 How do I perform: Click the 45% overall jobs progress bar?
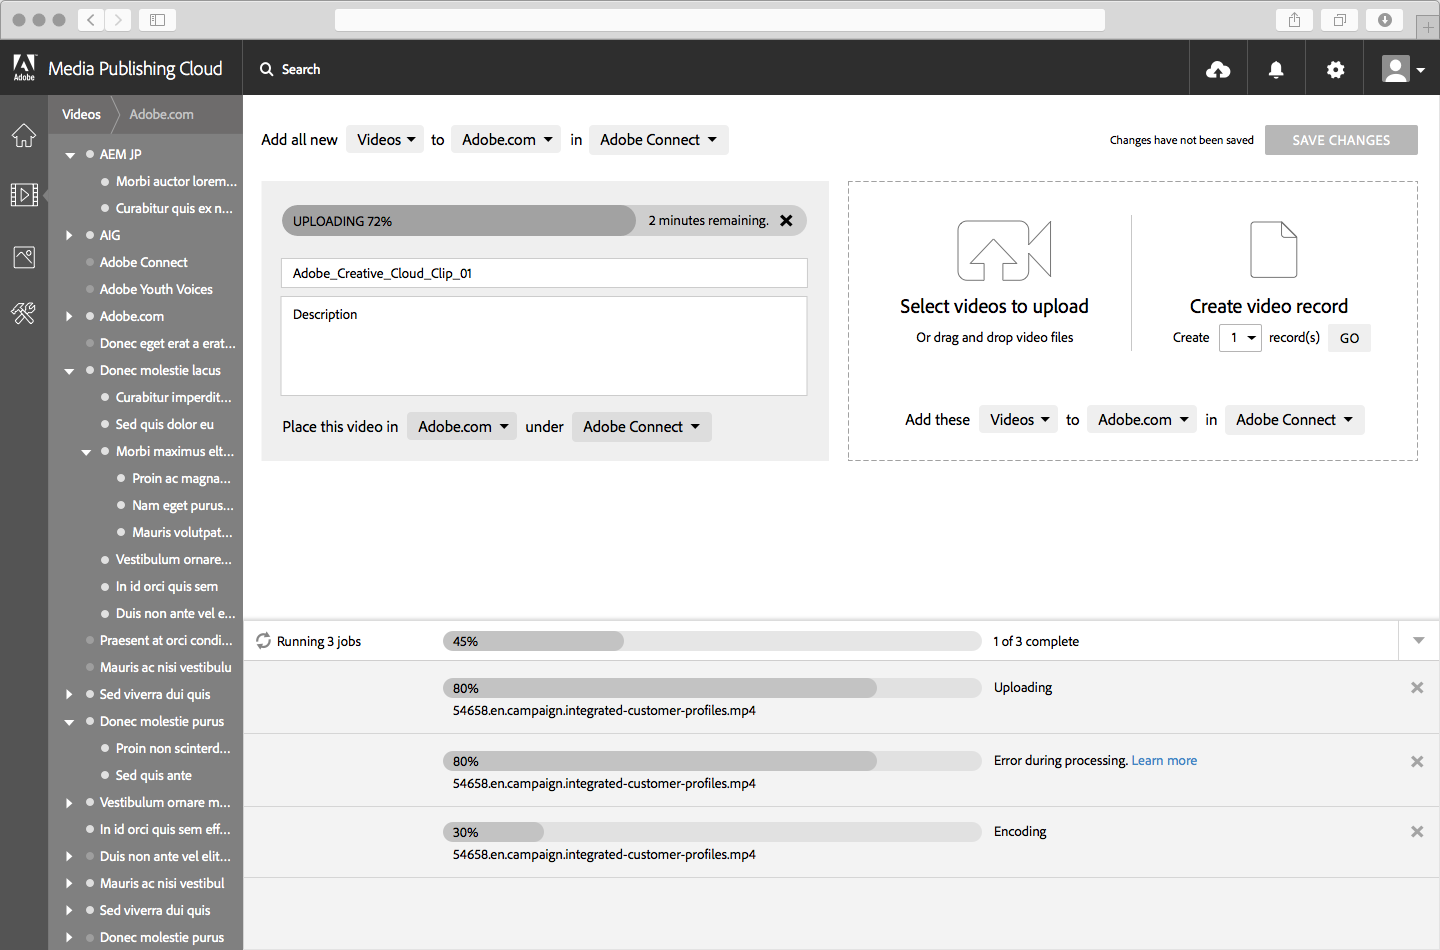click(712, 641)
